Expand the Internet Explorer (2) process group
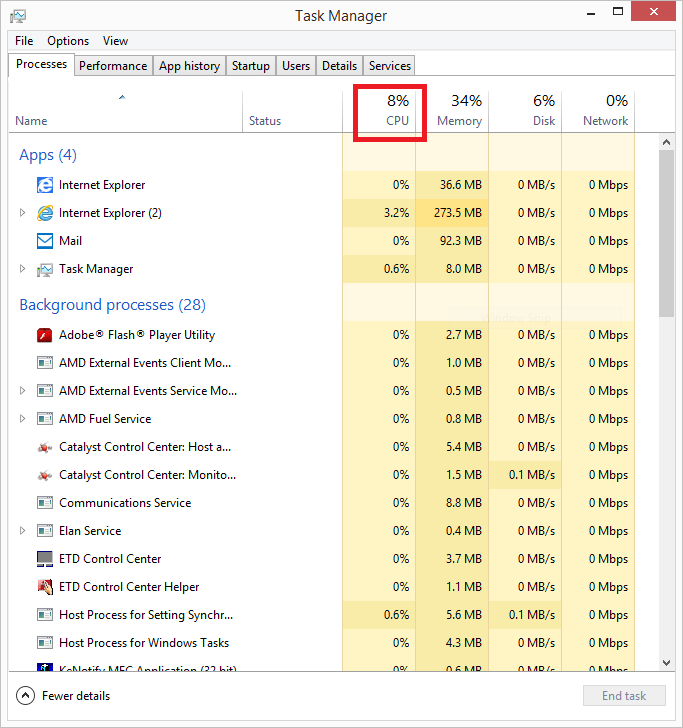Screen dimensions: 683x728 pos(22,213)
